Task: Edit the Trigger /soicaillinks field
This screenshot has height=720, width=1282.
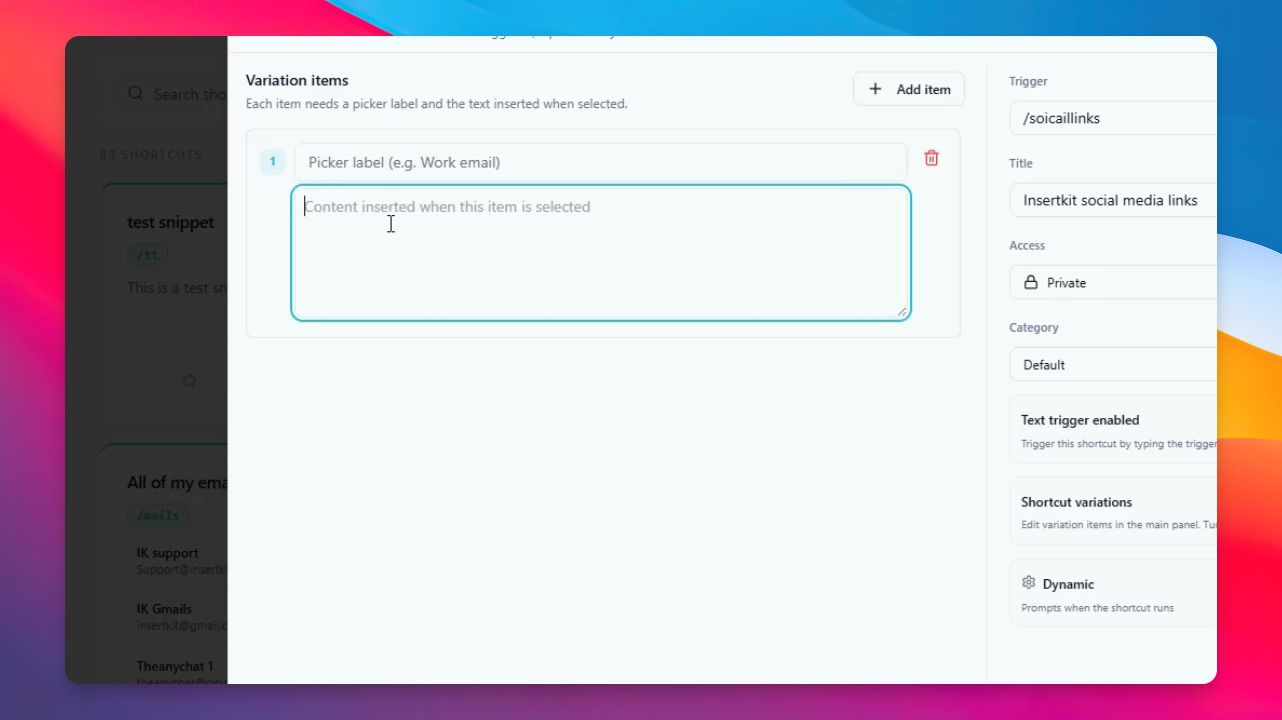Action: click(x=1113, y=118)
